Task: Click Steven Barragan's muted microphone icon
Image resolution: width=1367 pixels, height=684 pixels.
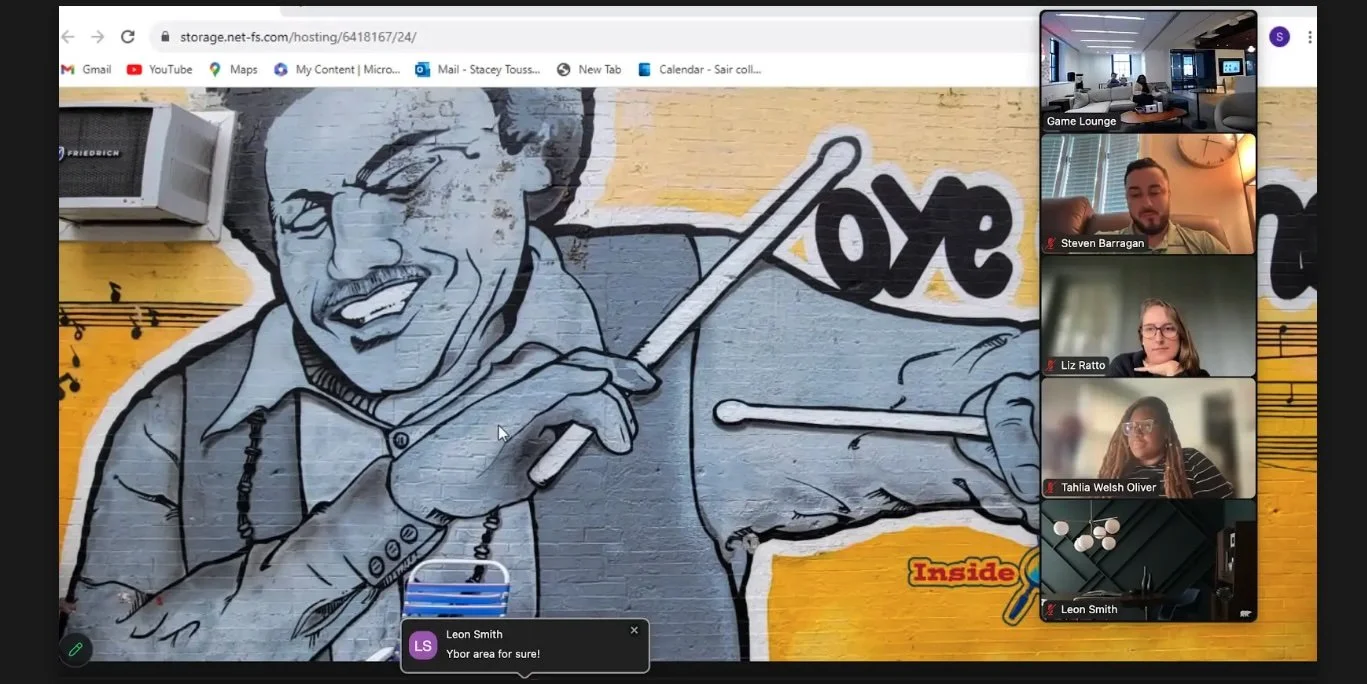Action: pos(1051,243)
